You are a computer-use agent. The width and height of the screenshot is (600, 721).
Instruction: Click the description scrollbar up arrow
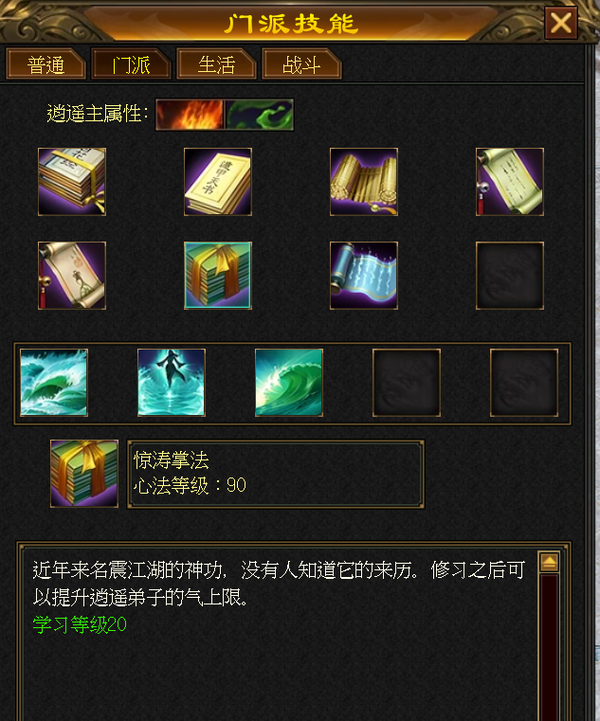[549, 561]
